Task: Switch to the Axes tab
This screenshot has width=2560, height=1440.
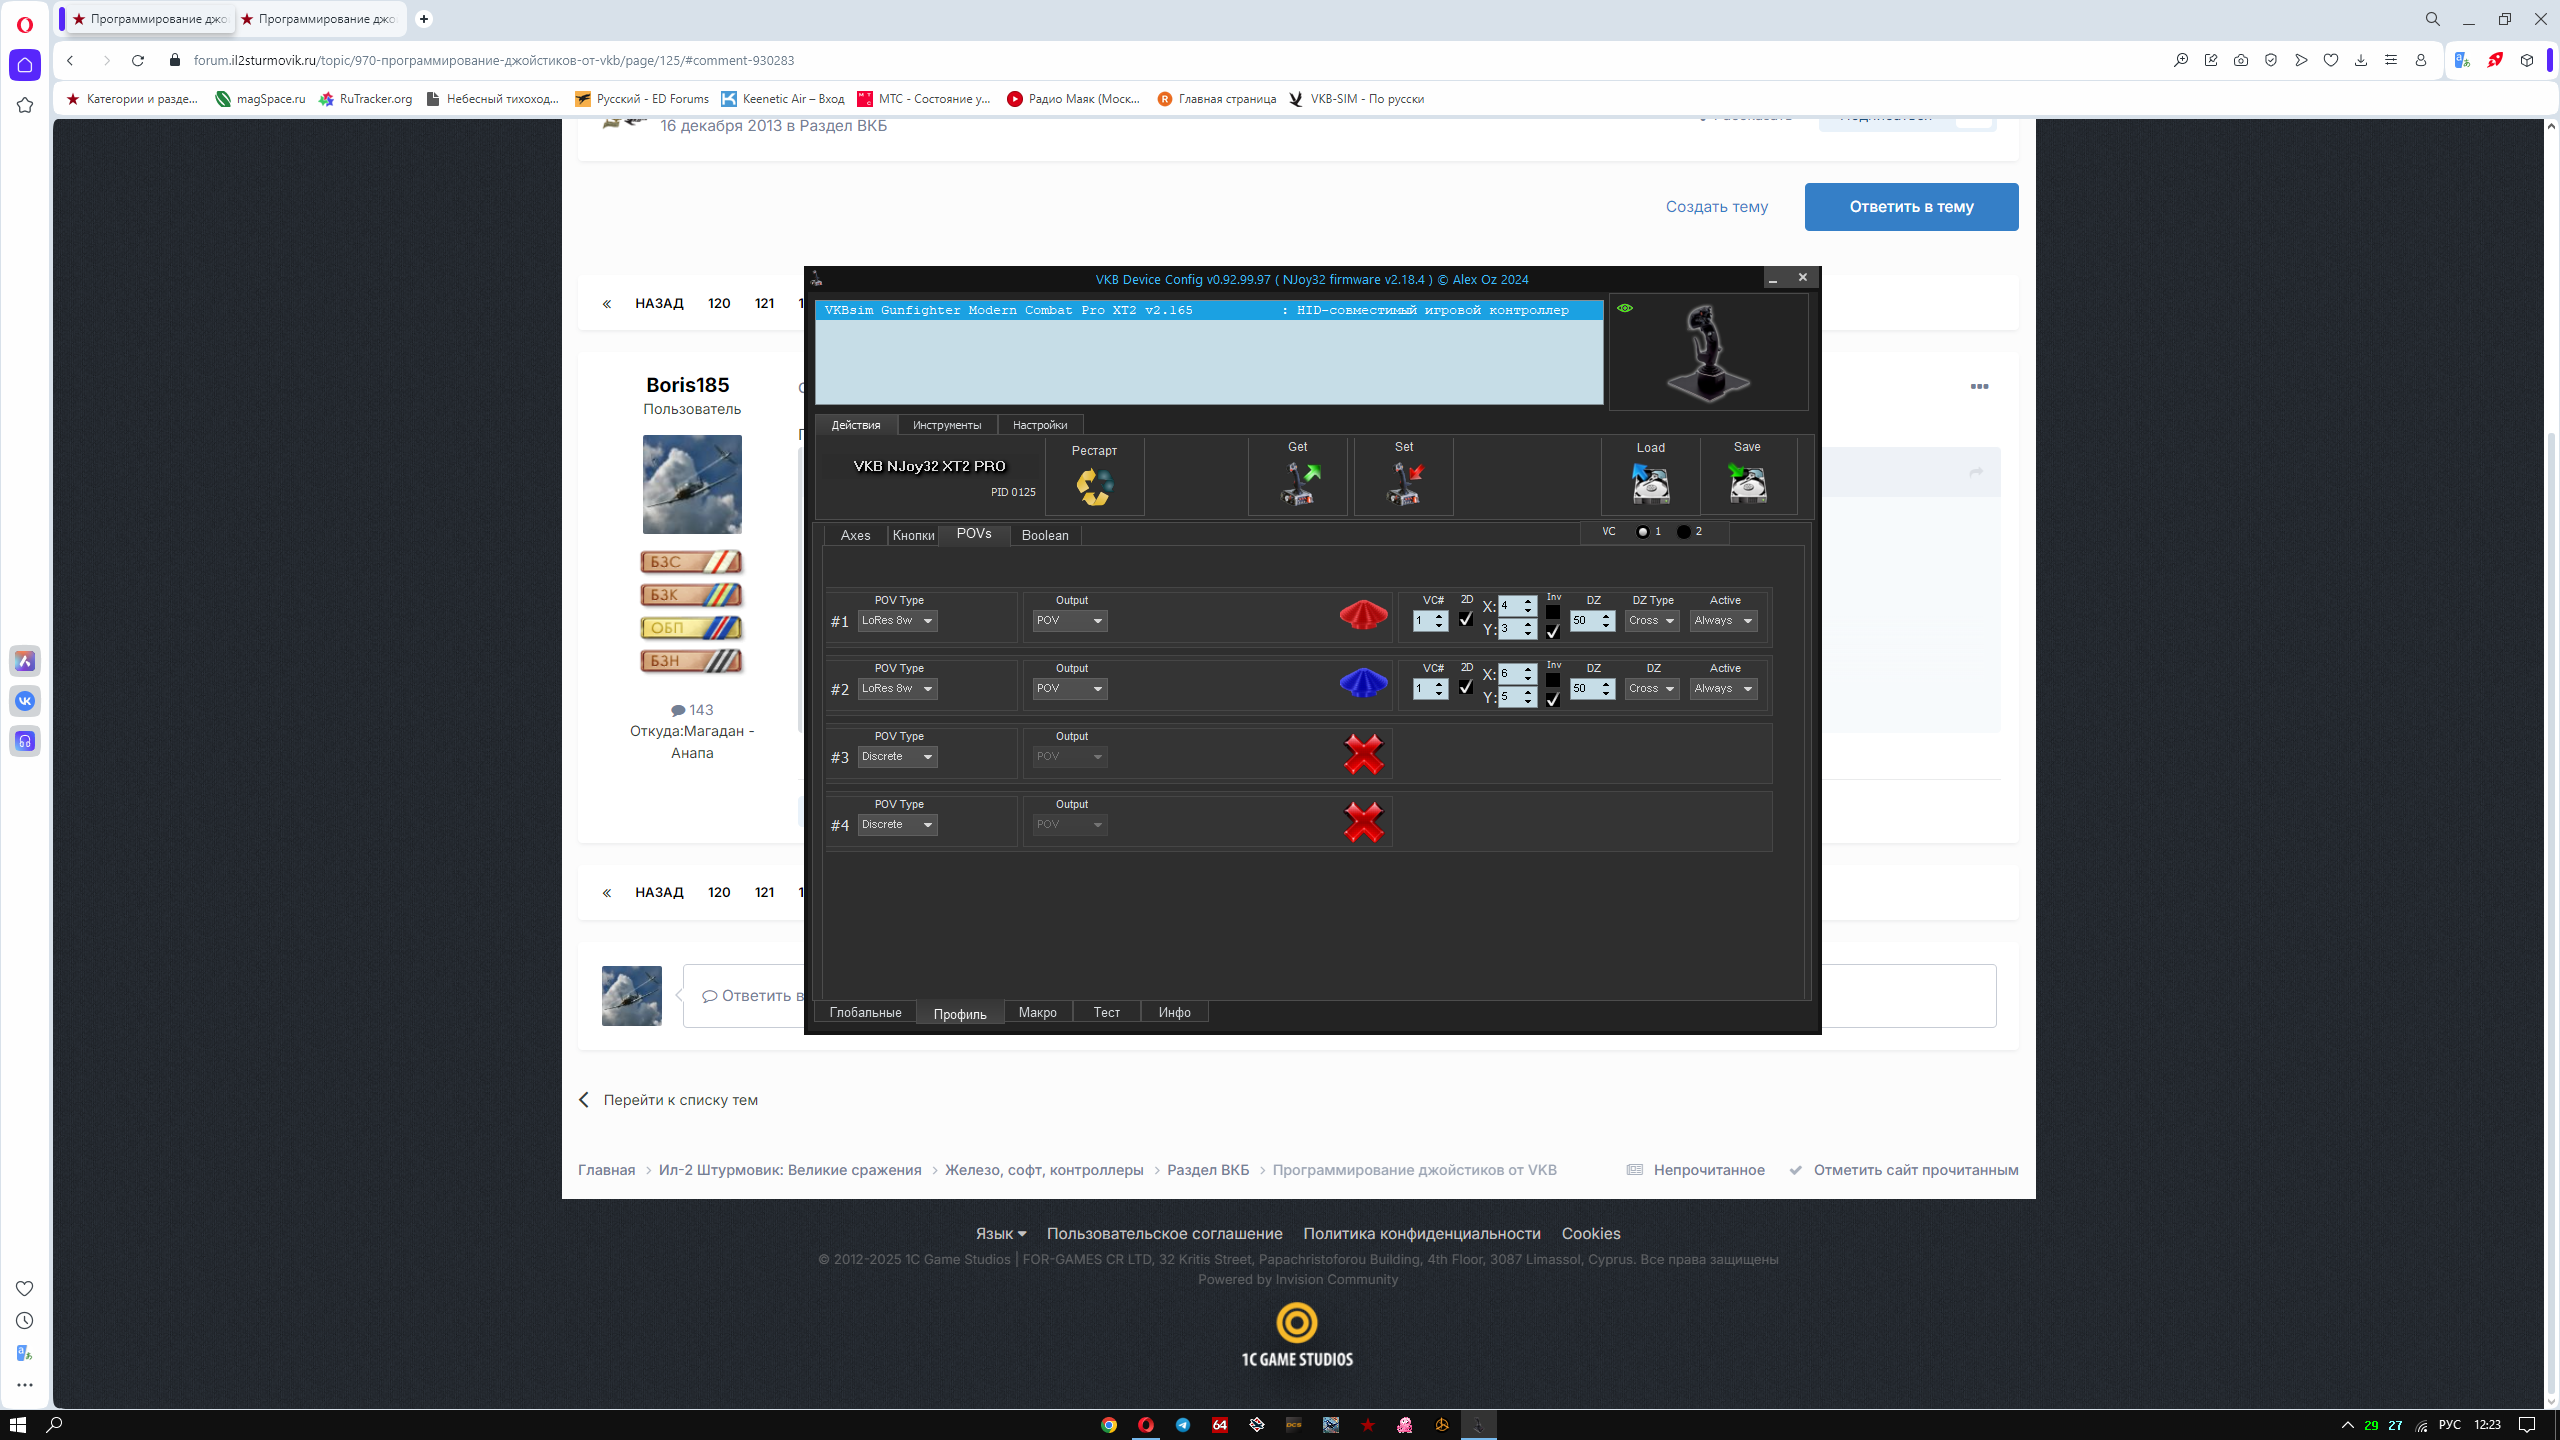Action: click(x=855, y=536)
